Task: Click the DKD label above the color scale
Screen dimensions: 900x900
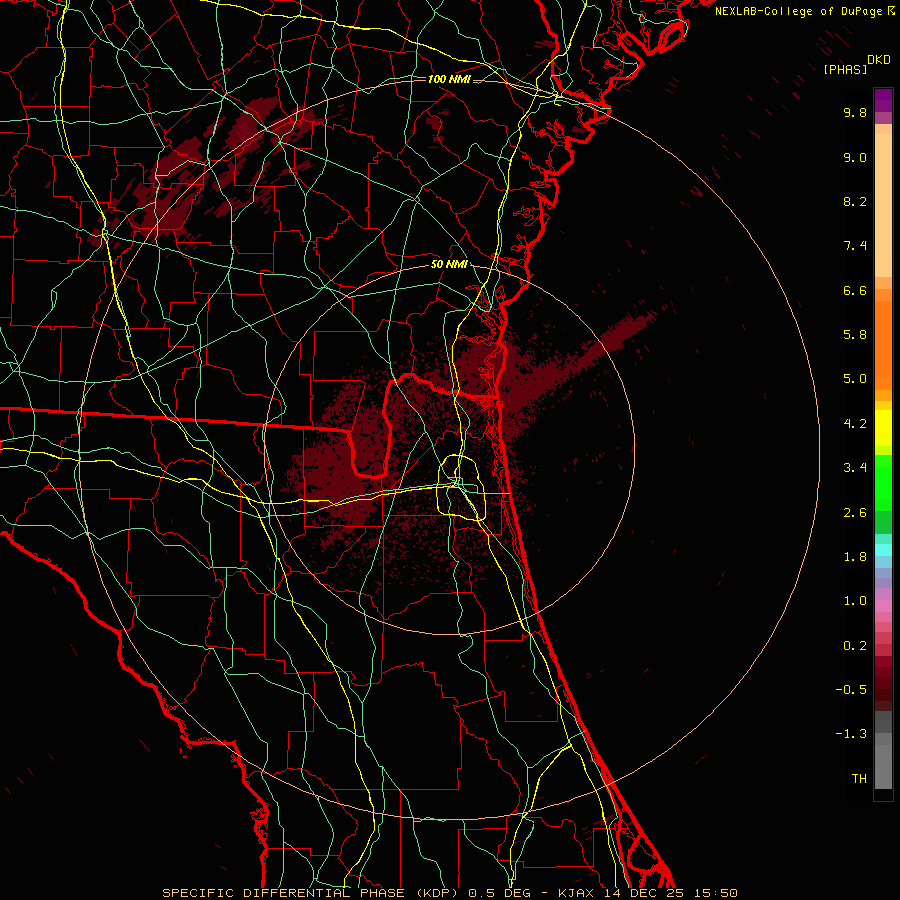Action: (879, 60)
